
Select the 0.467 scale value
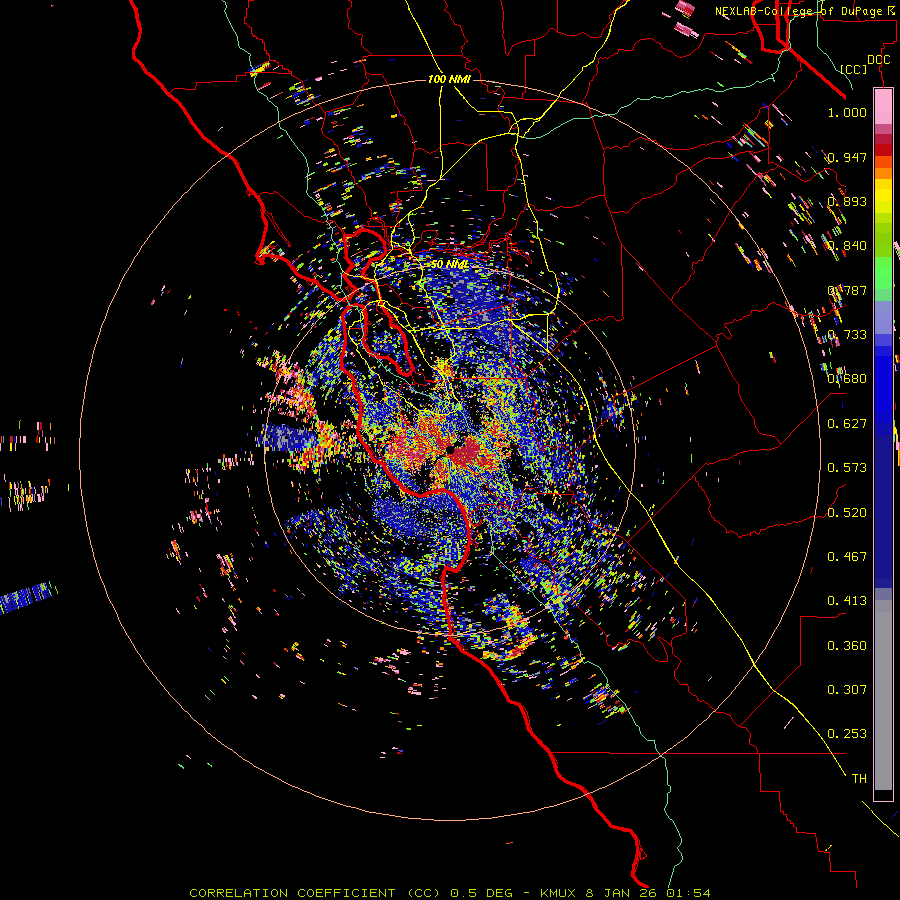[x=847, y=557]
